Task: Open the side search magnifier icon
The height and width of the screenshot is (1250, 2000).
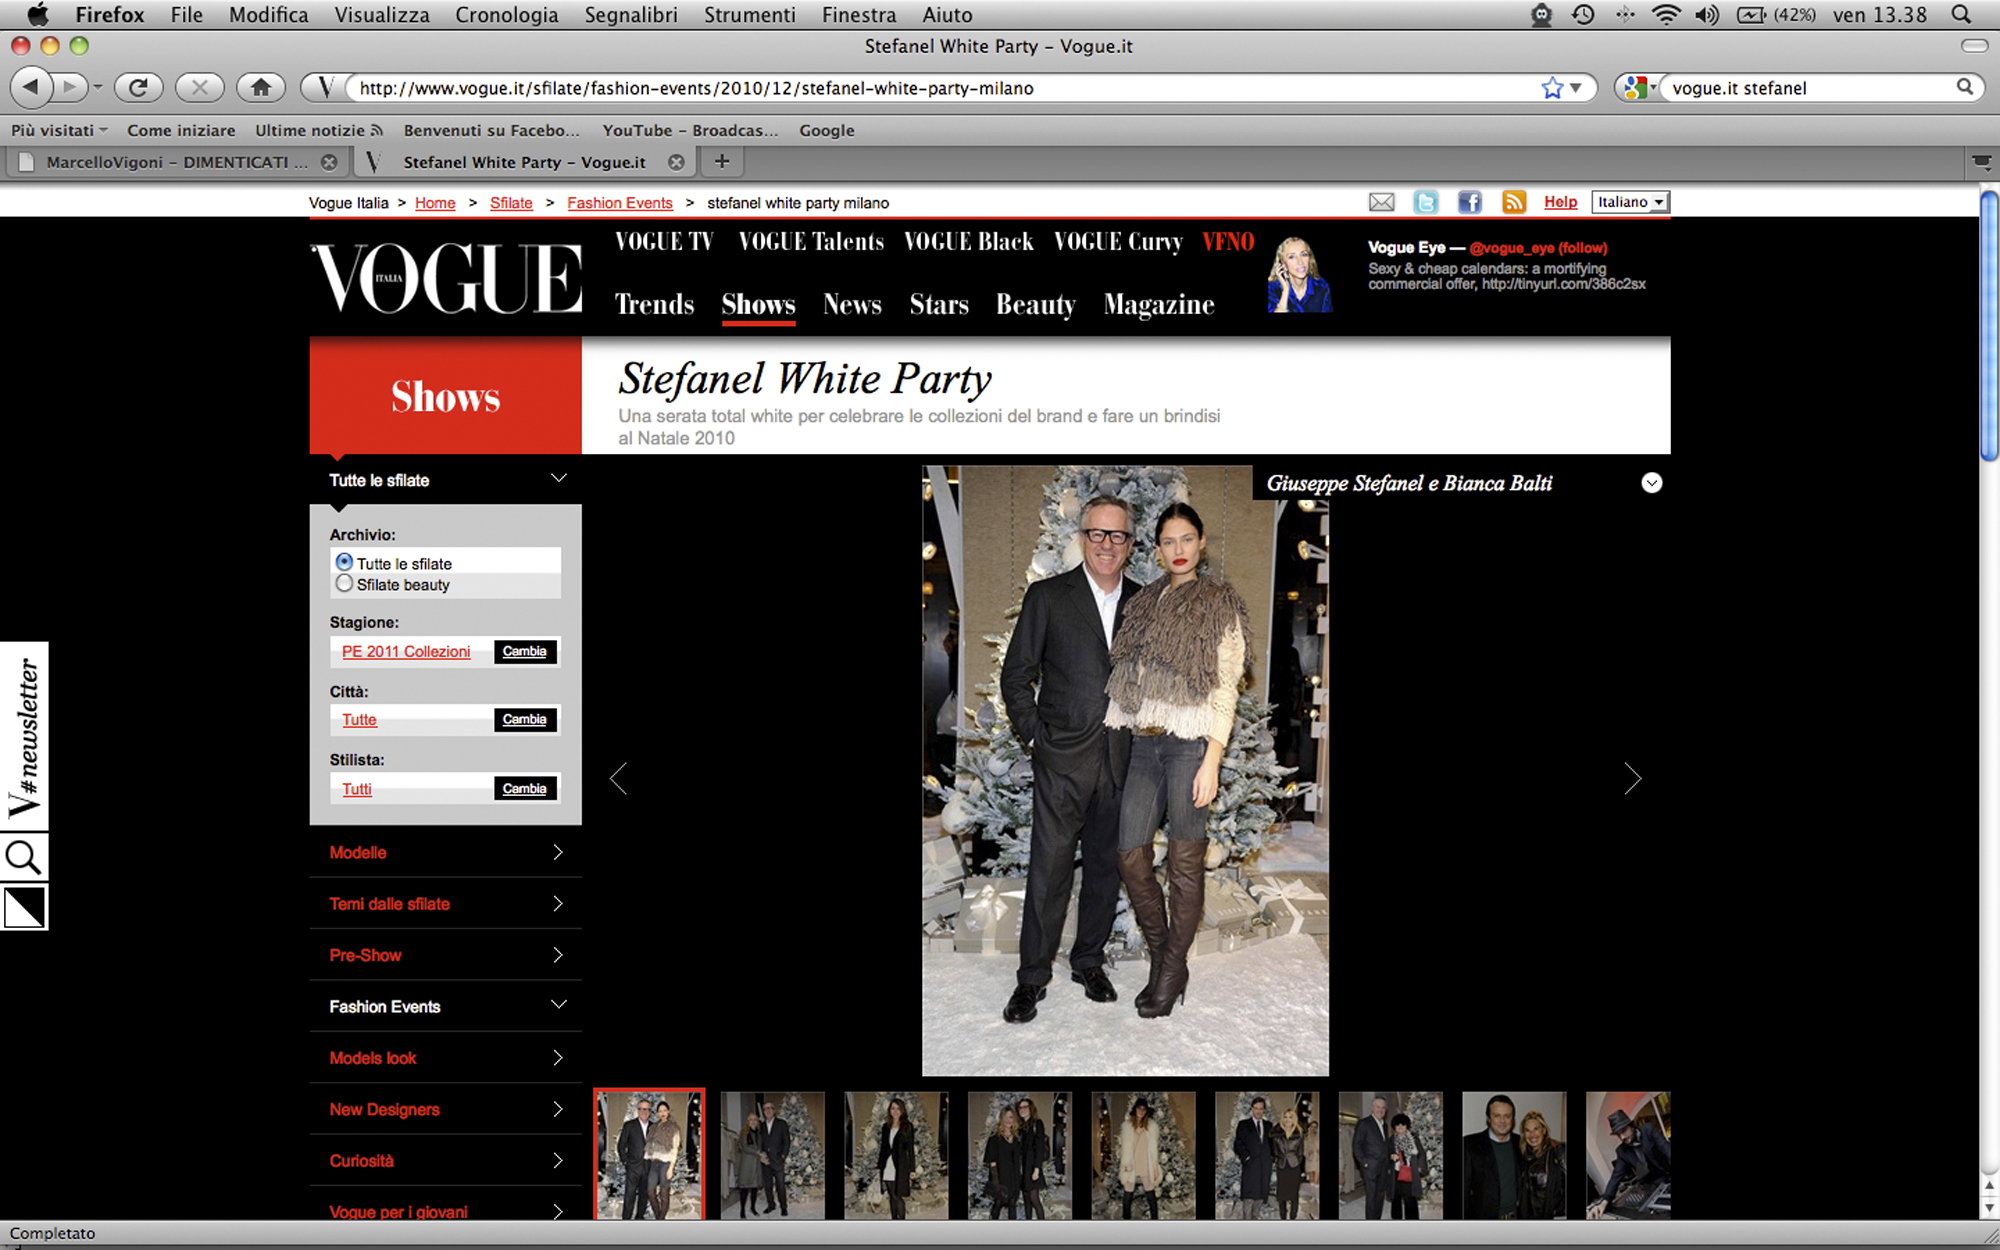Action: click(23, 857)
